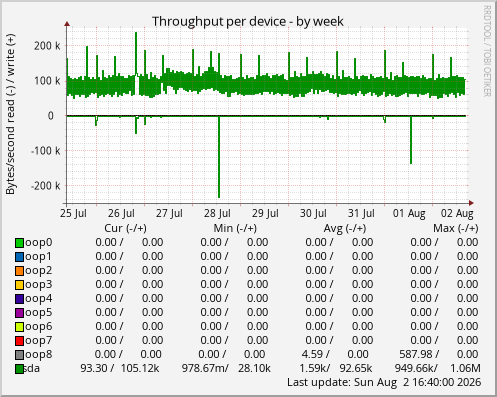Click the sda dark green swatch
Image resolution: width=497 pixels, height=397 pixels.
tap(19, 369)
